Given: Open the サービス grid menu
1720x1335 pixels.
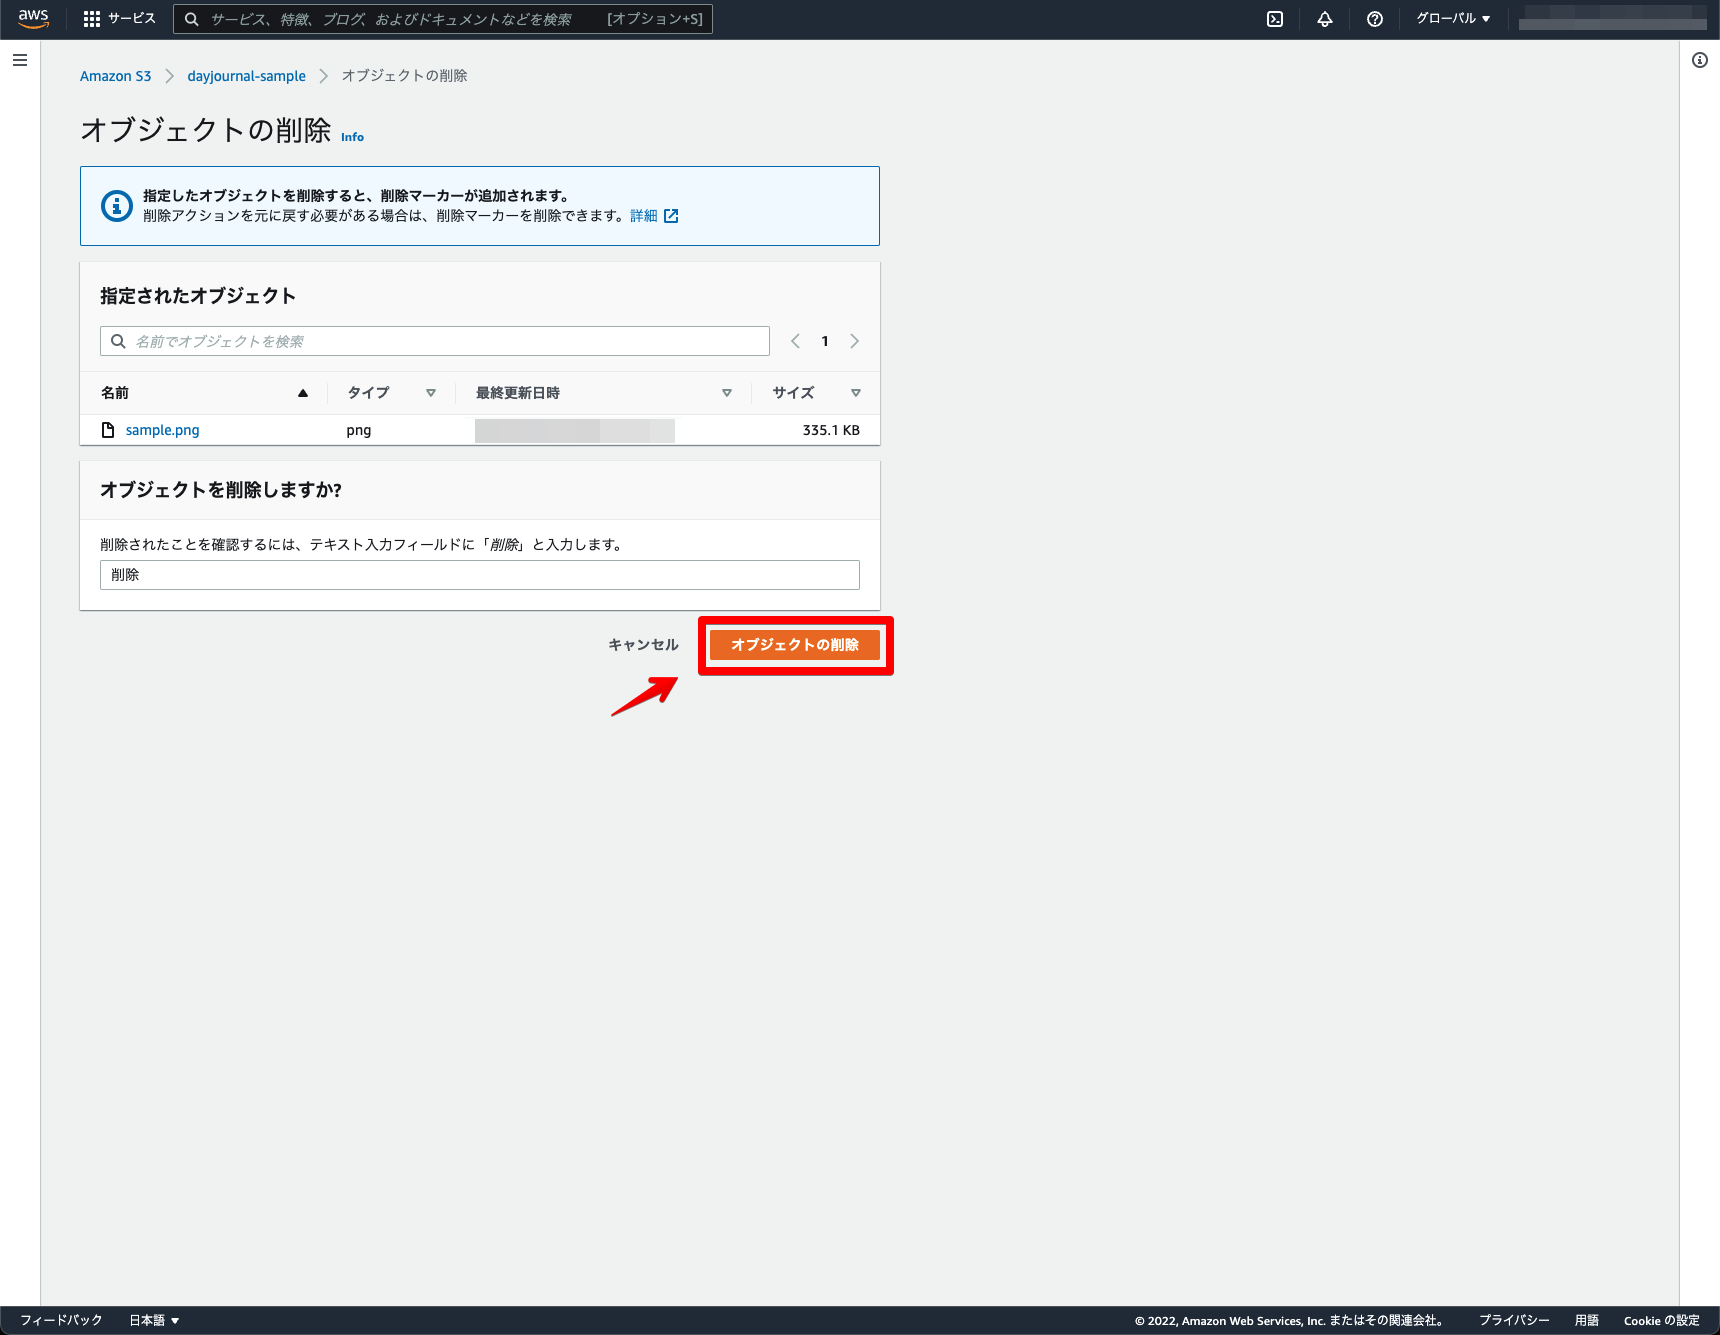Looking at the screenshot, I should click(120, 19).
